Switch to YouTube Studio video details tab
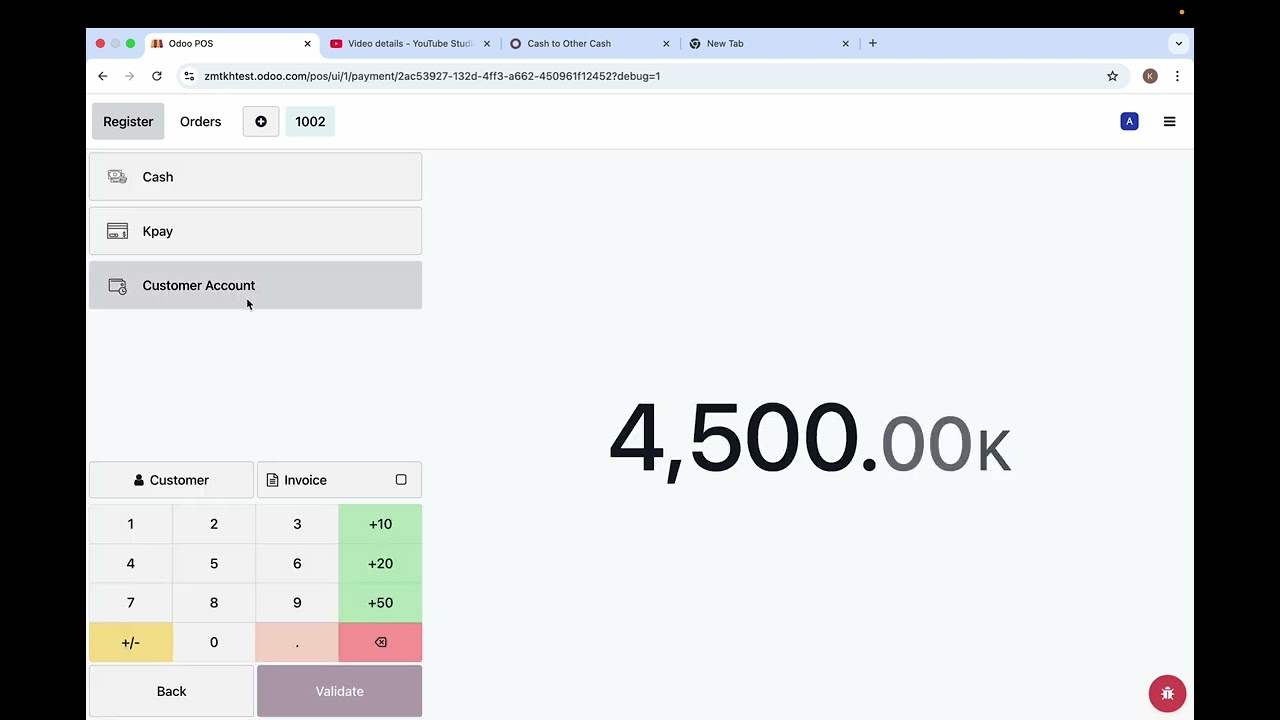 [x=410, y=44]
